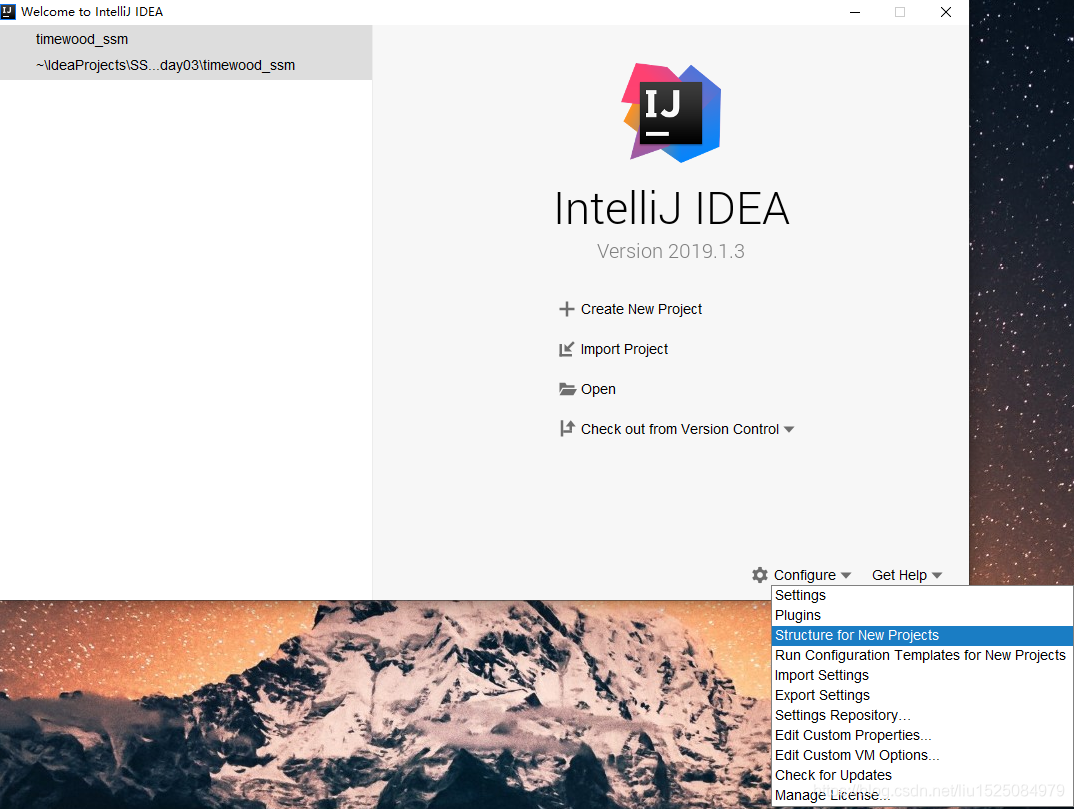The height and width of the screenshot is (809, 1074).
Task: Click the Get Help label
Action: (x=899, y=575)
